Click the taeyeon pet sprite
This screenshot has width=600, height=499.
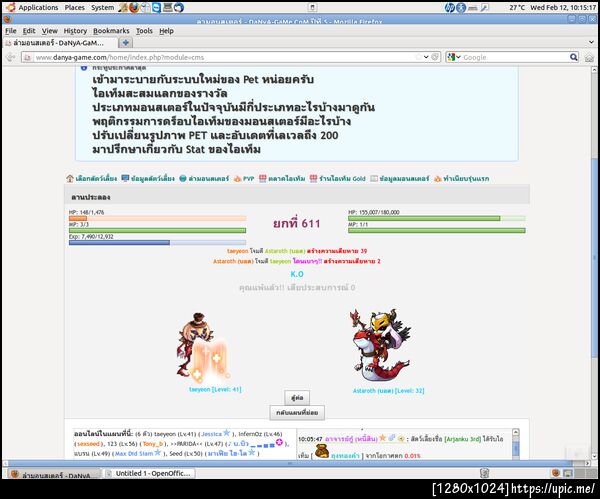click(x=202, y=347)
